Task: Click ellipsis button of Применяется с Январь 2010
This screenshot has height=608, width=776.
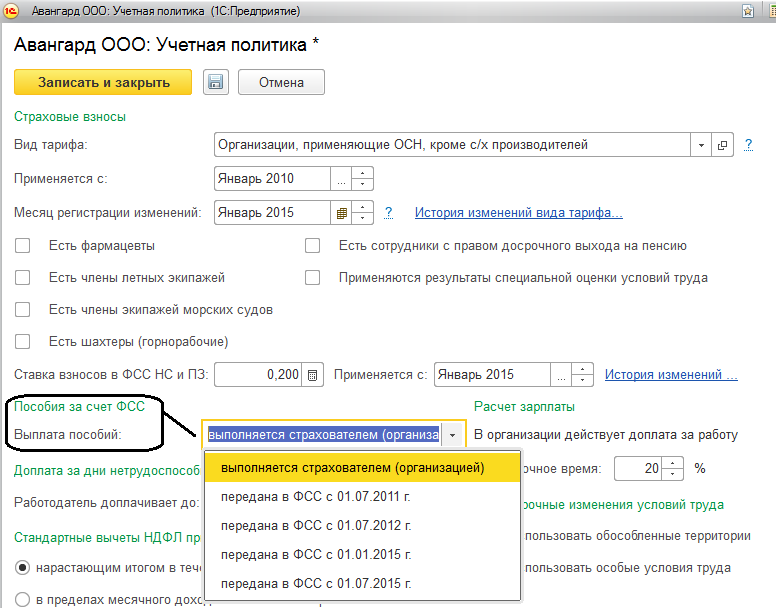Action: [341, 179]
